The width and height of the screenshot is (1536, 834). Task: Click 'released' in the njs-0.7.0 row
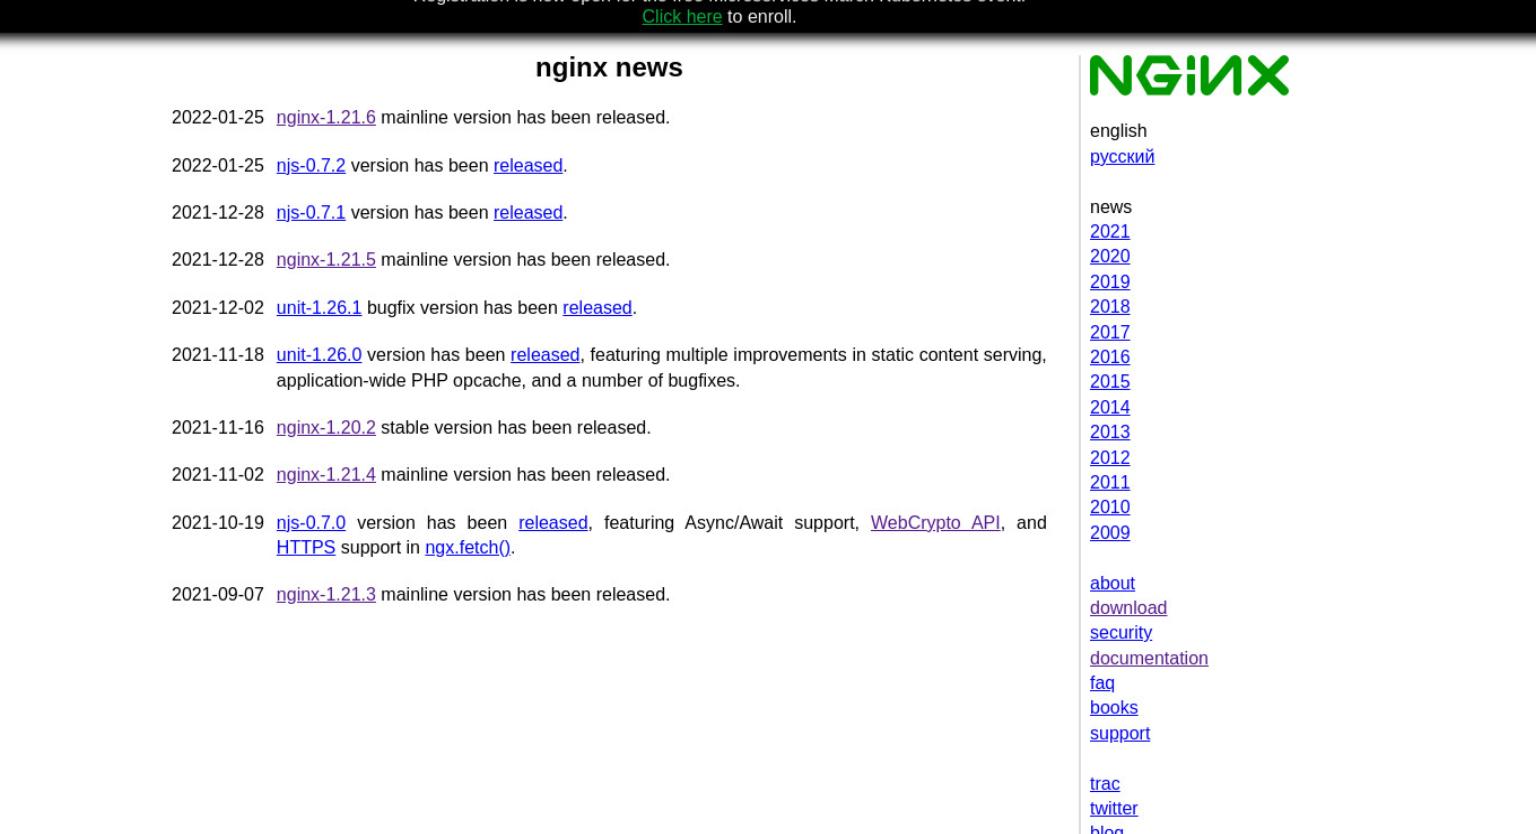553,522
